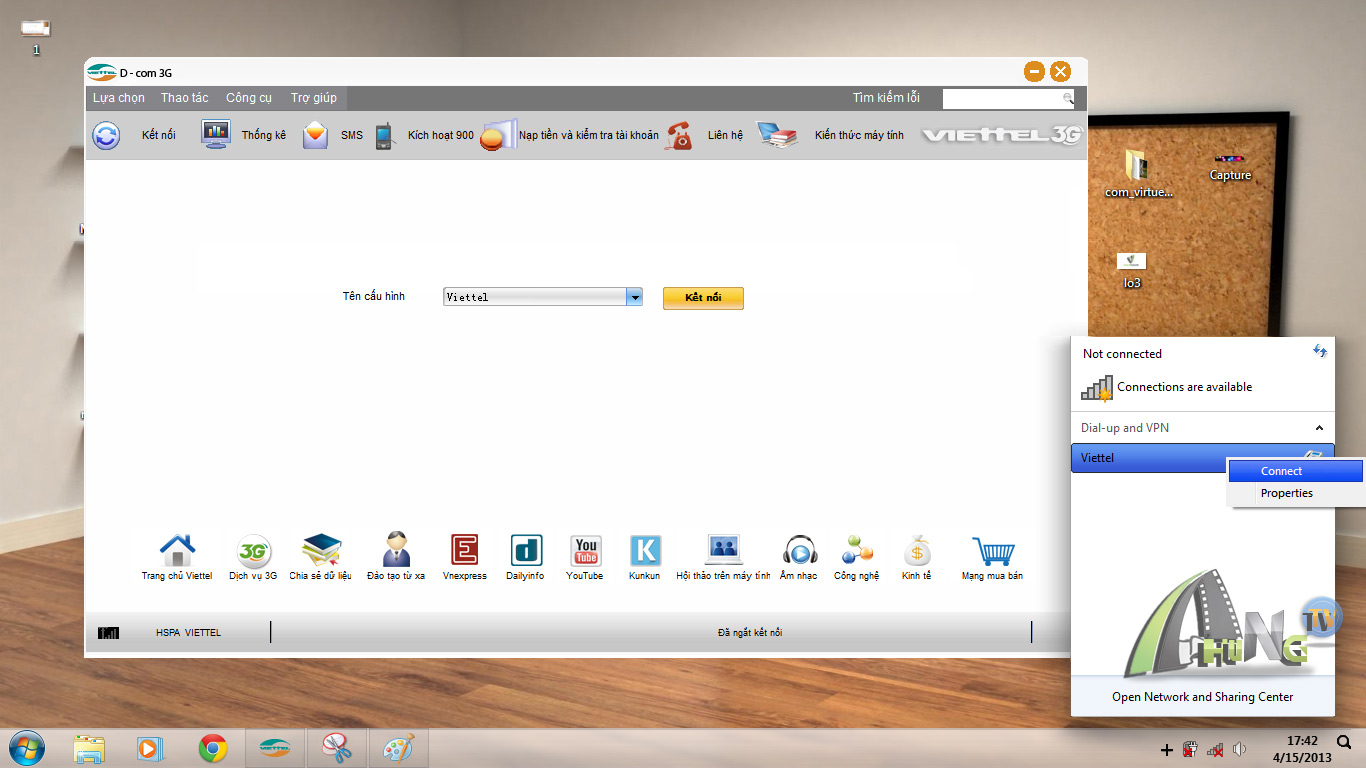Image resolution: width=1366 pixels, height=768 pixels.
Task: Open Thống kê statistics monitor icon
Action: (216, 135)
